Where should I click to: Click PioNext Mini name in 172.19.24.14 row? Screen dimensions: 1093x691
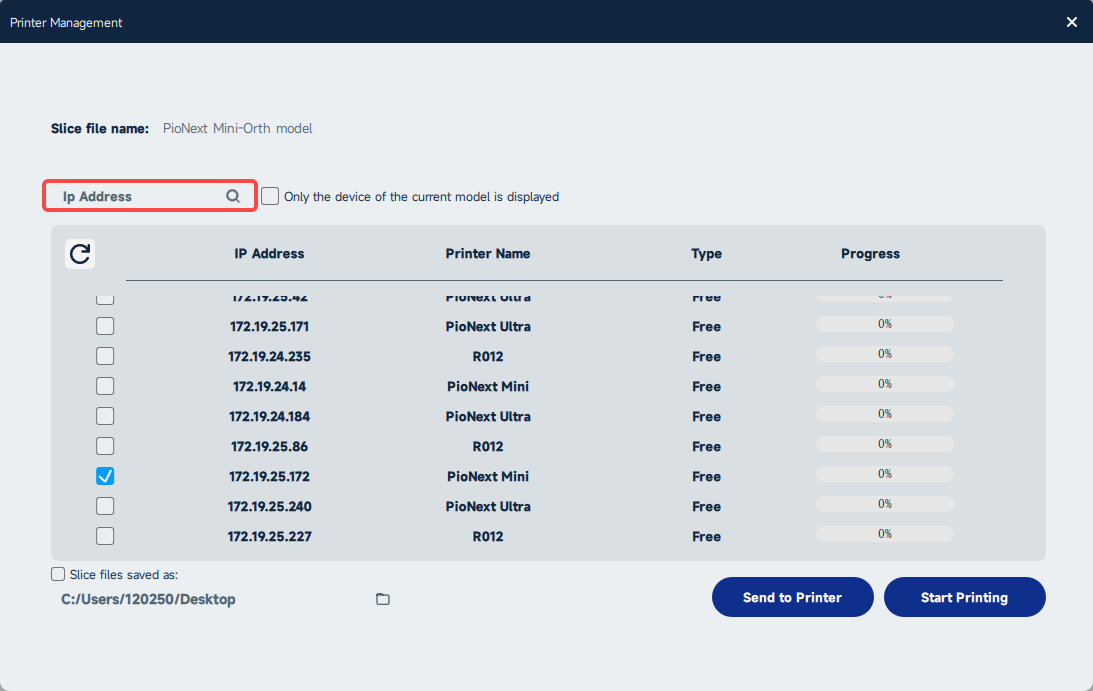(488, 386)
